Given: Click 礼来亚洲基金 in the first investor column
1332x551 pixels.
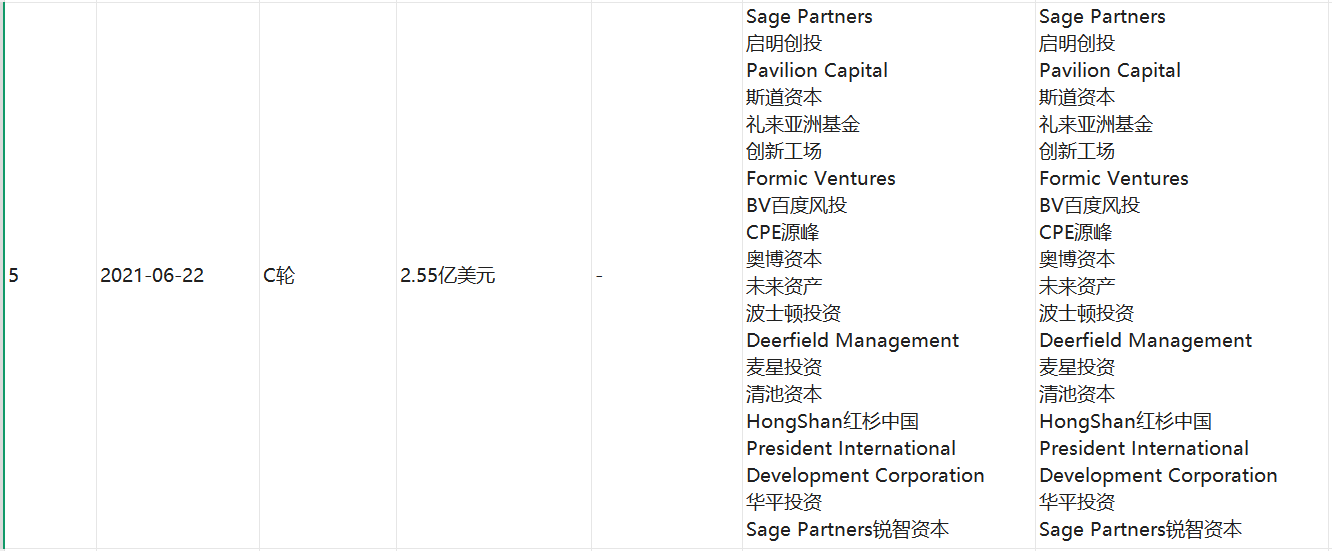Looking at the screenshot, I should pos(803,125).
